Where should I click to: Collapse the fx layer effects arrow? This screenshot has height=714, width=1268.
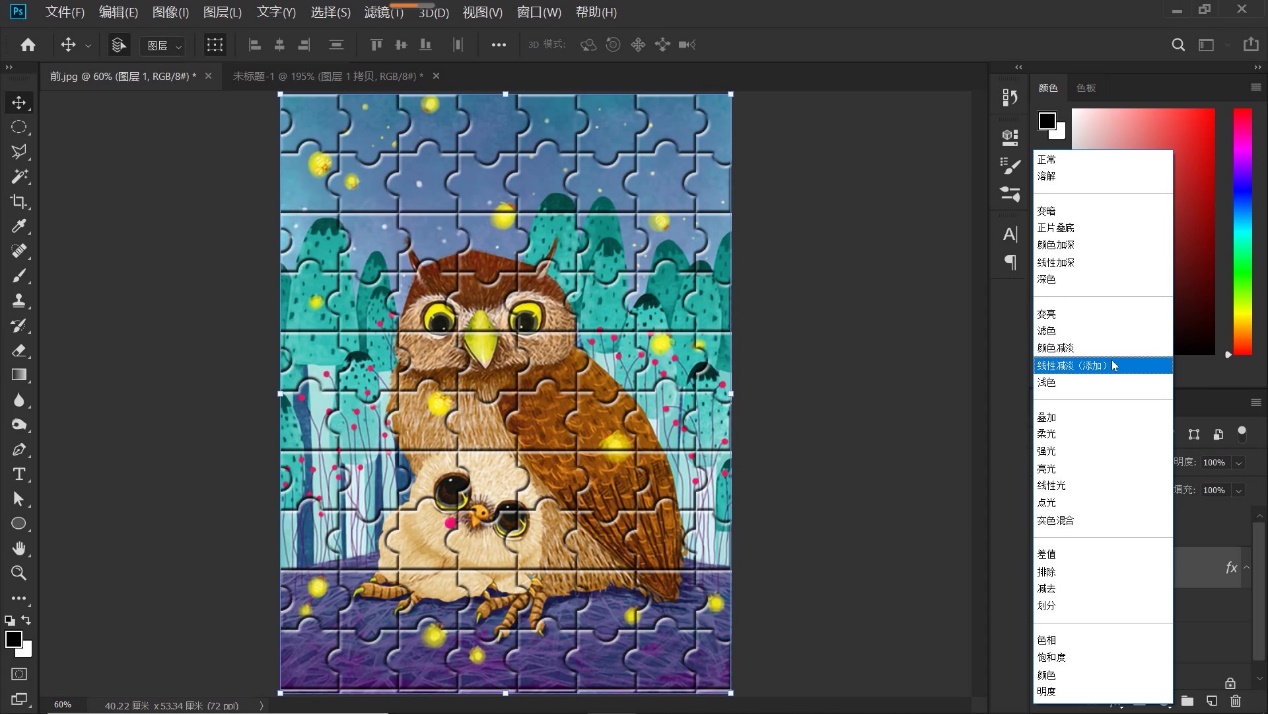click(1246, 568)
